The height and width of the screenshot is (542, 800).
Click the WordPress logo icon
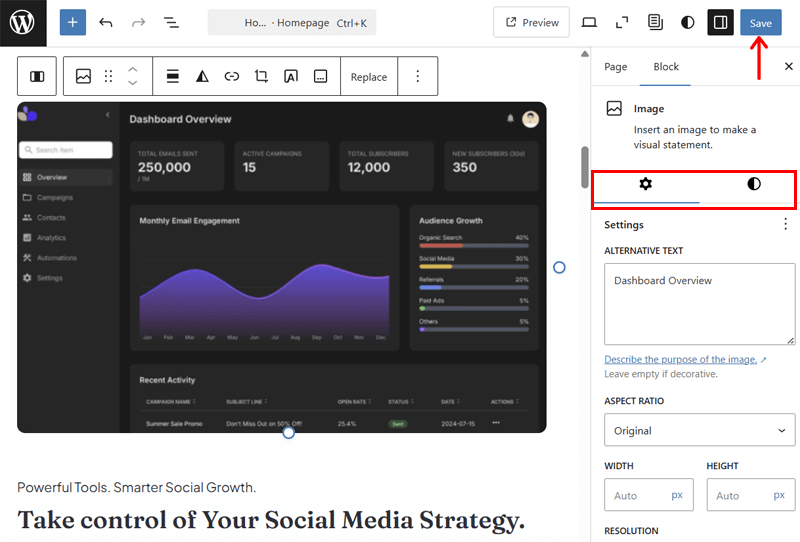point(22,22)
